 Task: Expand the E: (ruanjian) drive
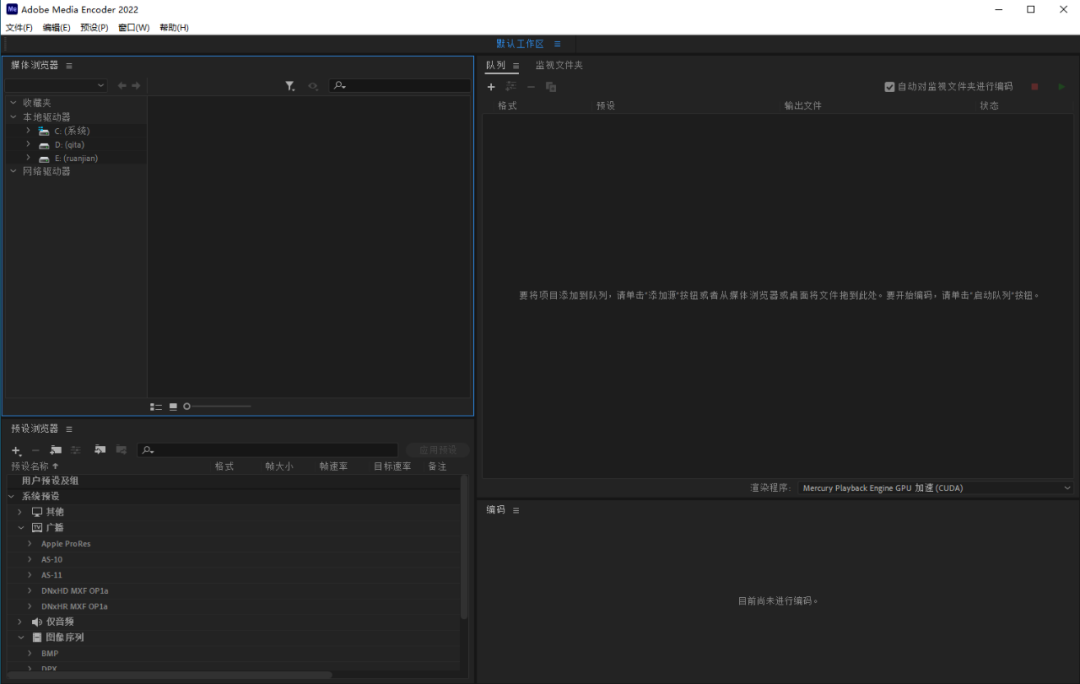28,158
